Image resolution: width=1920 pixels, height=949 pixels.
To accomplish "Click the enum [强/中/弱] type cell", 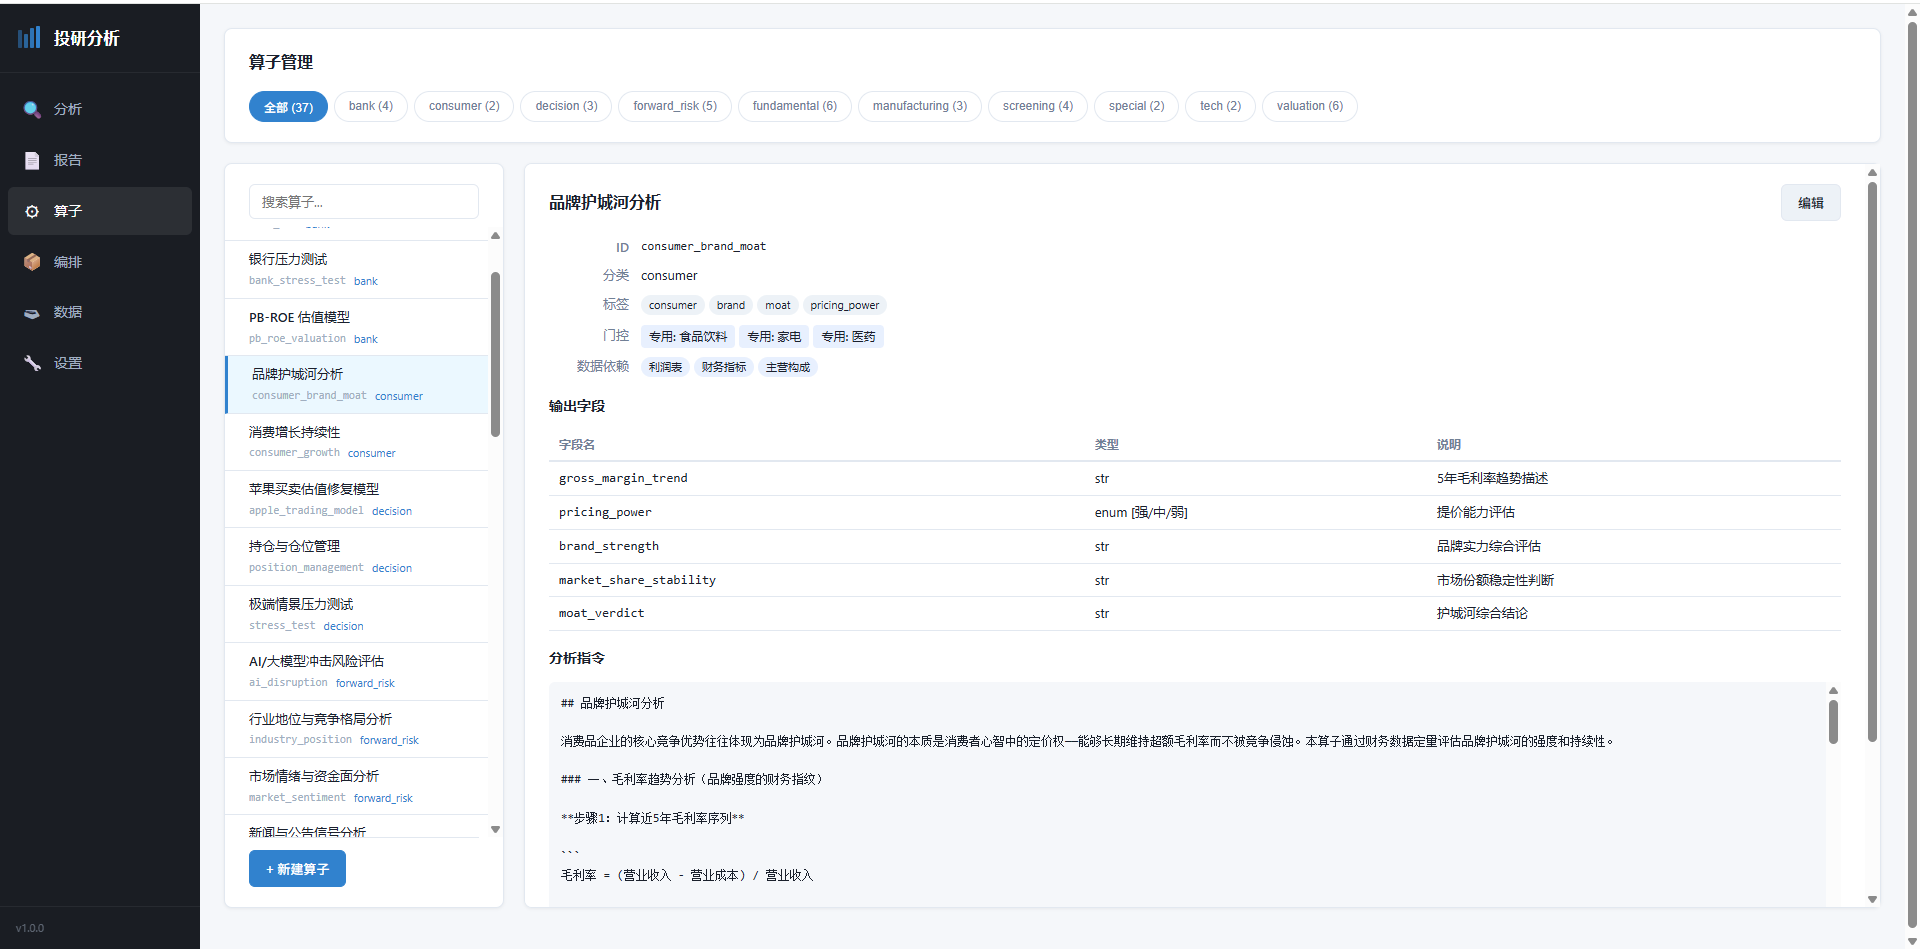I will [1141, 513].
